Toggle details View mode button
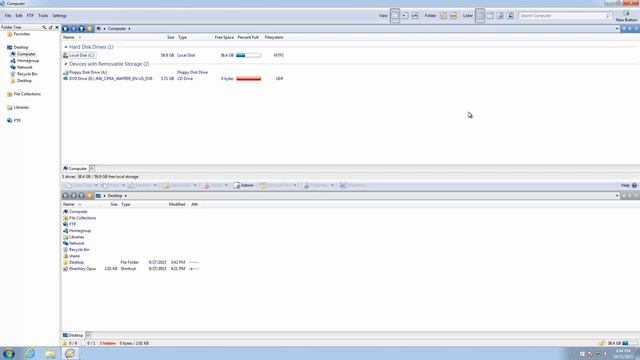Viewport: 640px width, 360px height. click(x=395, y=16)
